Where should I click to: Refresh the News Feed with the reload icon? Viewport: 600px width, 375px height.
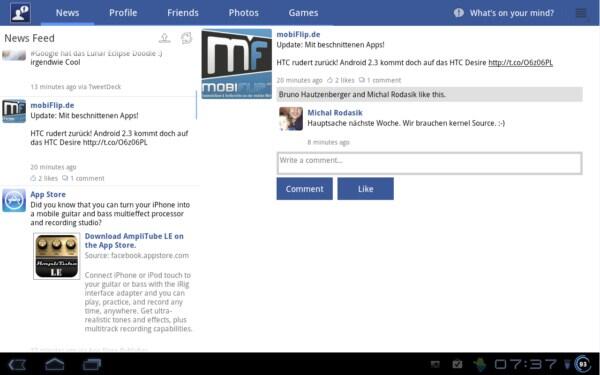point(186,38)
